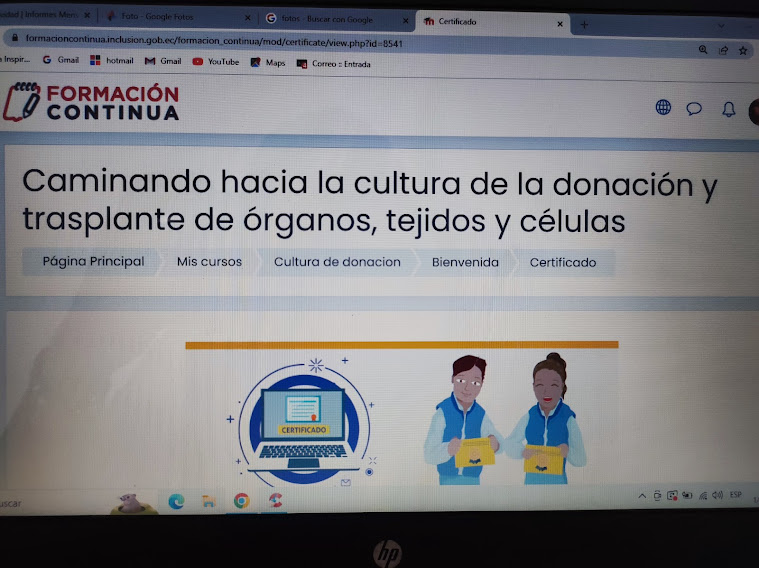The width and height of the screenshot is (759, 568).
Task: Open Cultura de donacion breadcrumb
Action: 337,262
